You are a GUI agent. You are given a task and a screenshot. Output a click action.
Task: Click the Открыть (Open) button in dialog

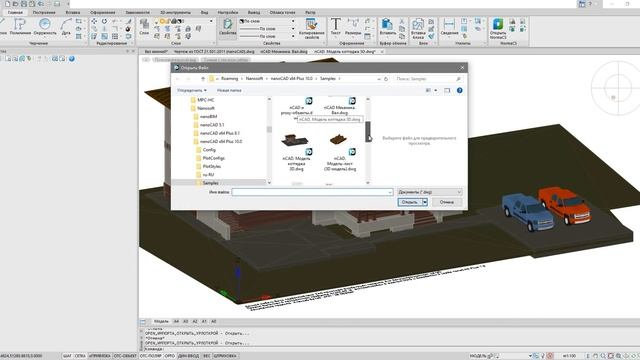410,202
